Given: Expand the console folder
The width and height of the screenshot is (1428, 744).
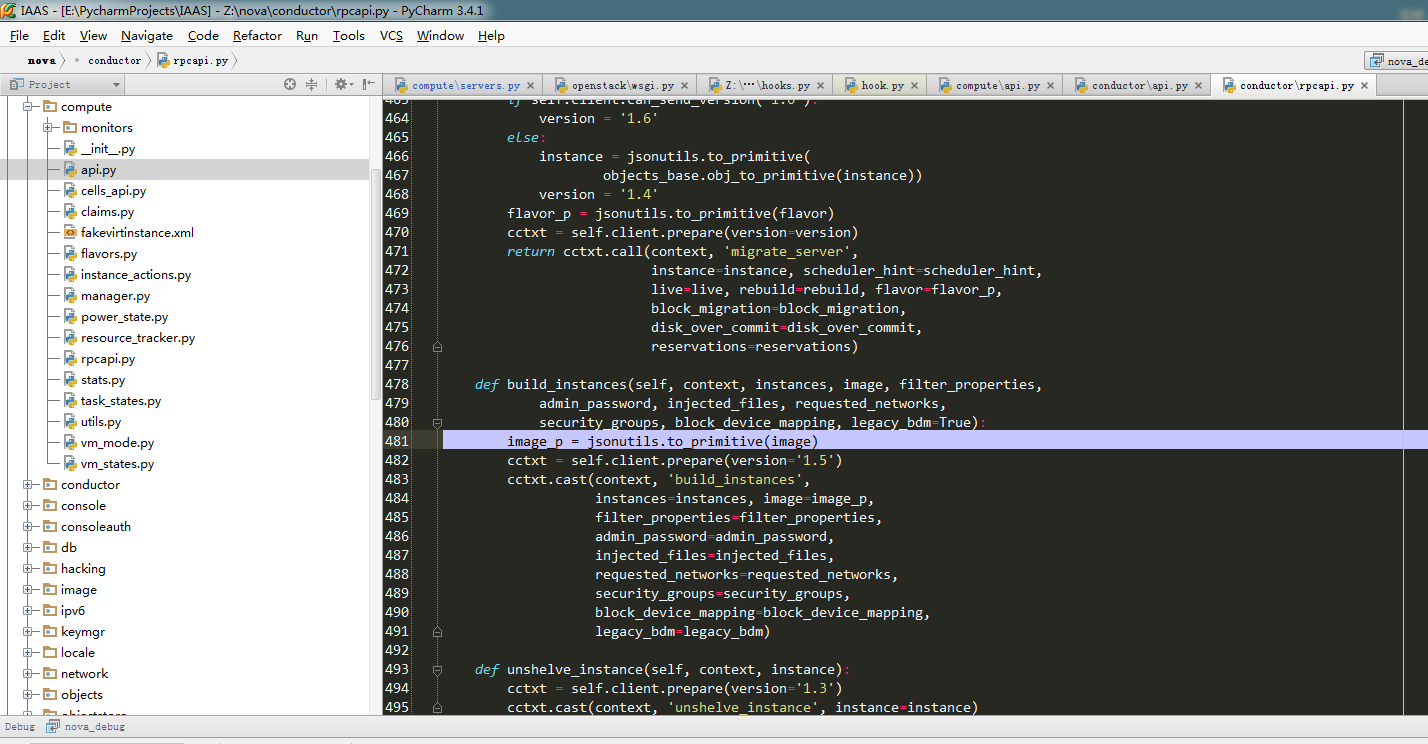Looking at the screenshot, I should pyautogui.click(x=29, y=505).
